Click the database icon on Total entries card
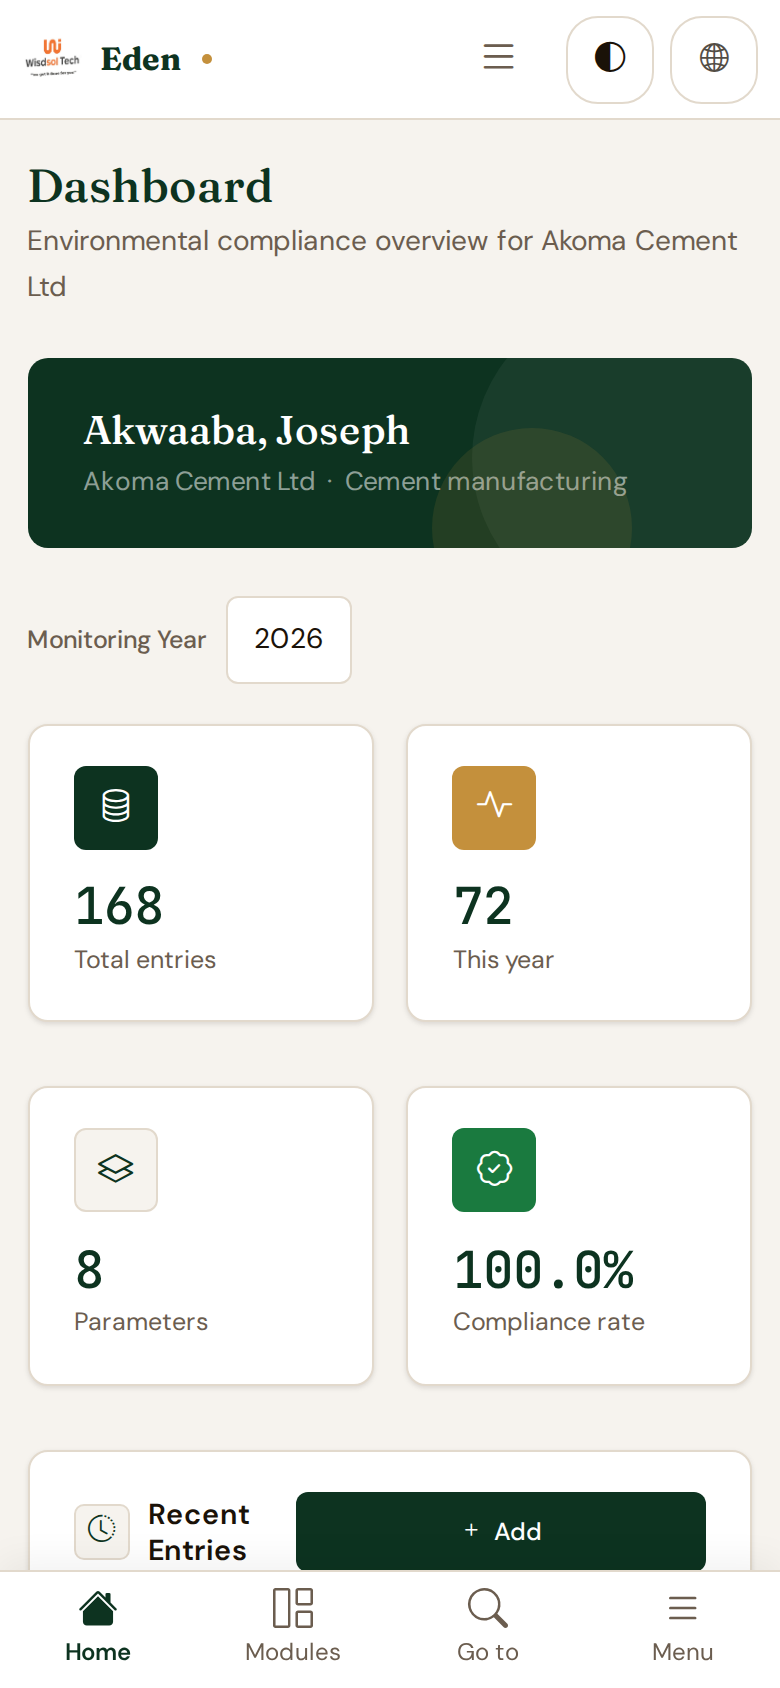 (116, 808)
